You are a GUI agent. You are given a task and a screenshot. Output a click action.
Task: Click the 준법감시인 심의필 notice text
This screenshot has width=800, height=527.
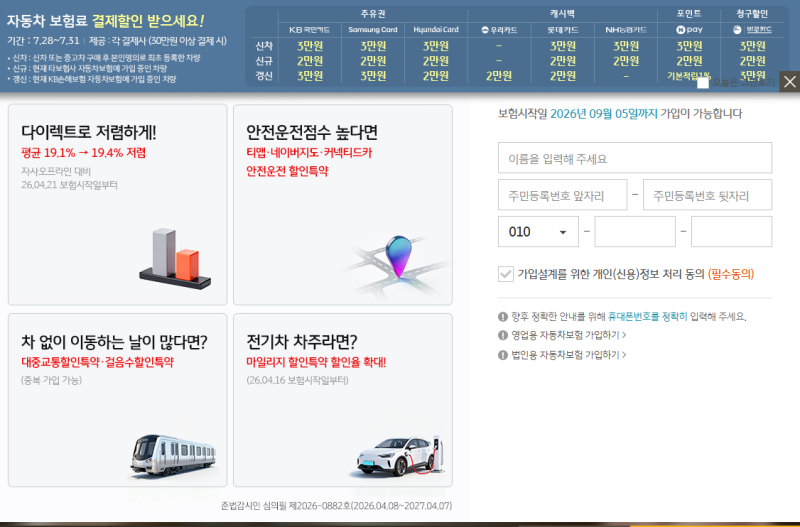[336, 506]
